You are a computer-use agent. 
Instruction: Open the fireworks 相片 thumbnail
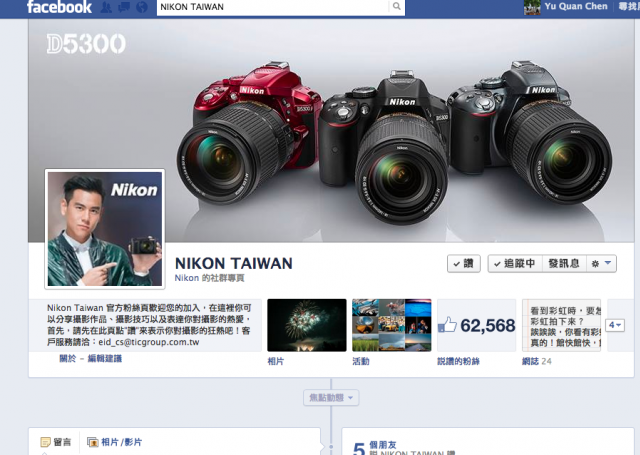click(x=307, y=325)
